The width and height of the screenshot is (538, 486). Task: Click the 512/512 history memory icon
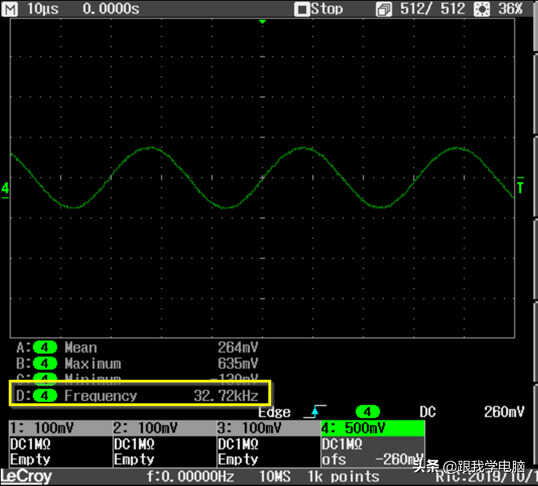pyautogui.click(x=384, y=9)
